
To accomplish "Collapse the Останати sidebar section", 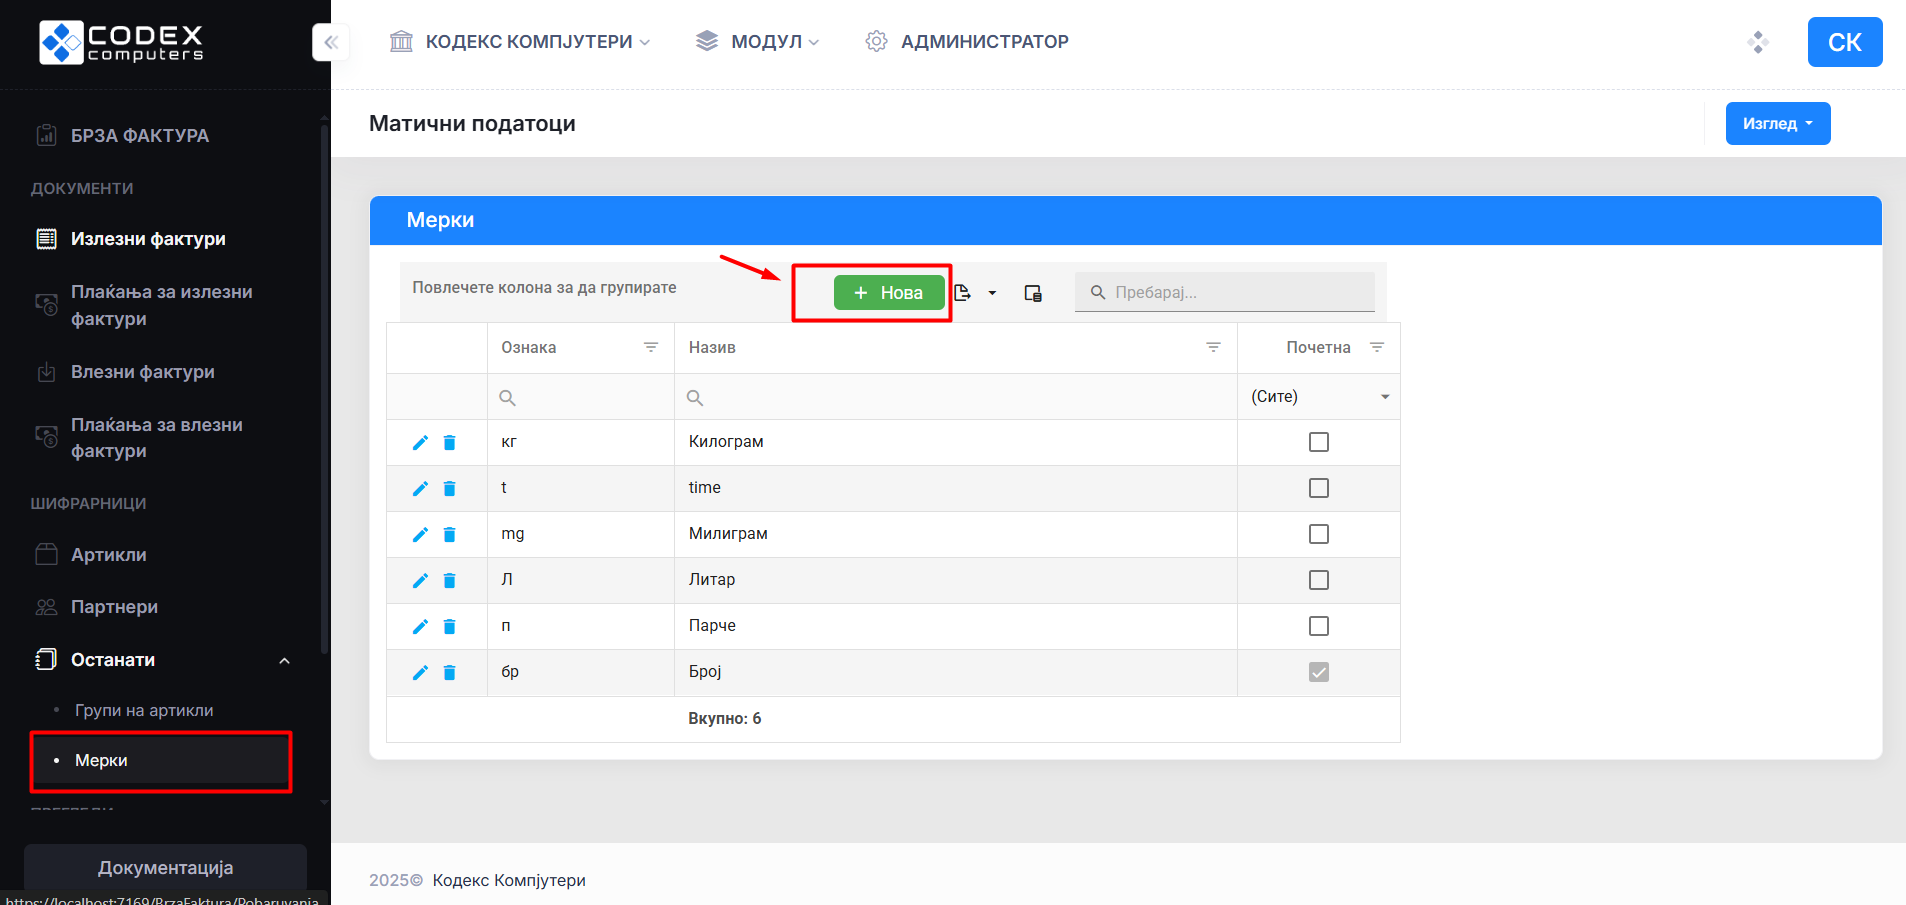I will (x=284, y=660).
